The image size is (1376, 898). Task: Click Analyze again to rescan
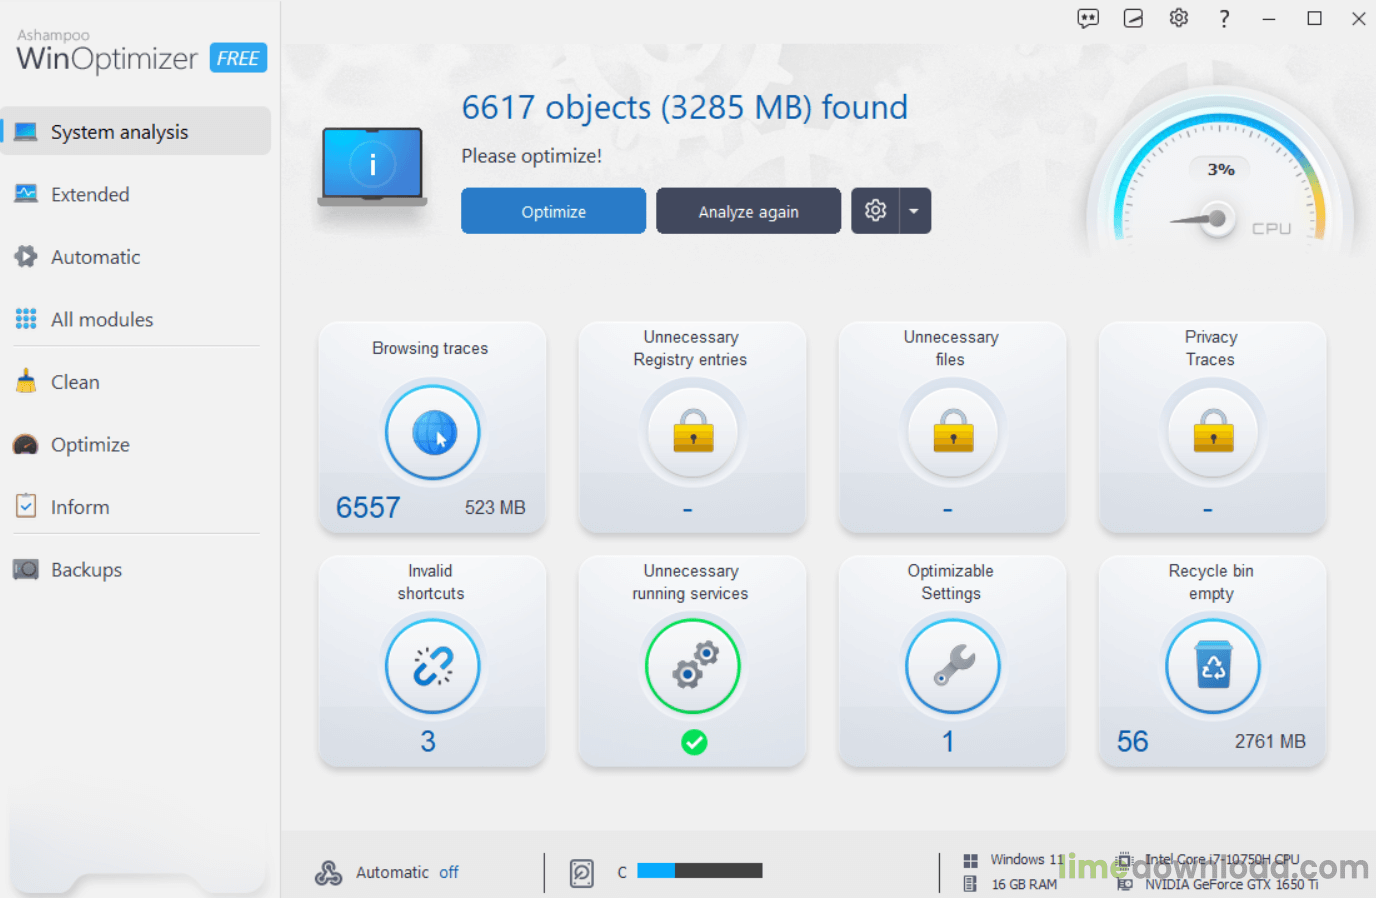click(748, 211)
